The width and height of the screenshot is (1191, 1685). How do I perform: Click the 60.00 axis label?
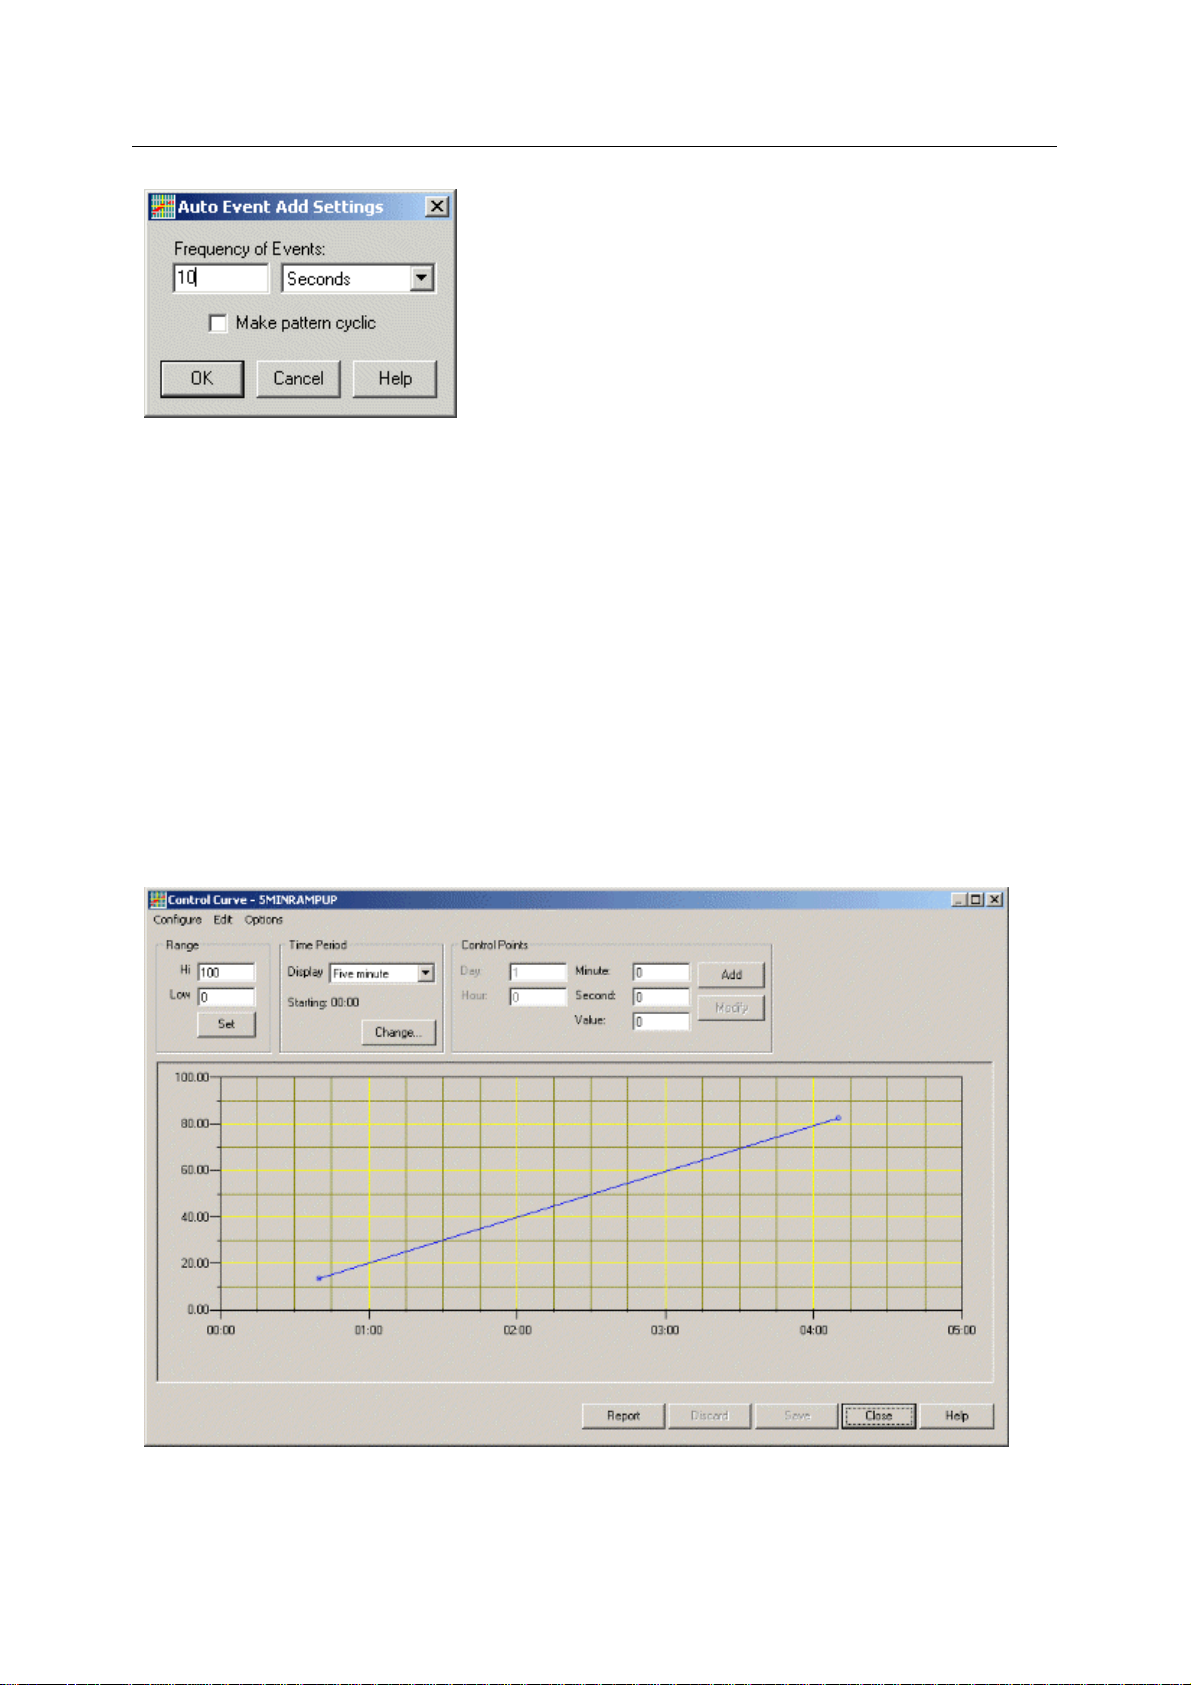point(194,1170)
